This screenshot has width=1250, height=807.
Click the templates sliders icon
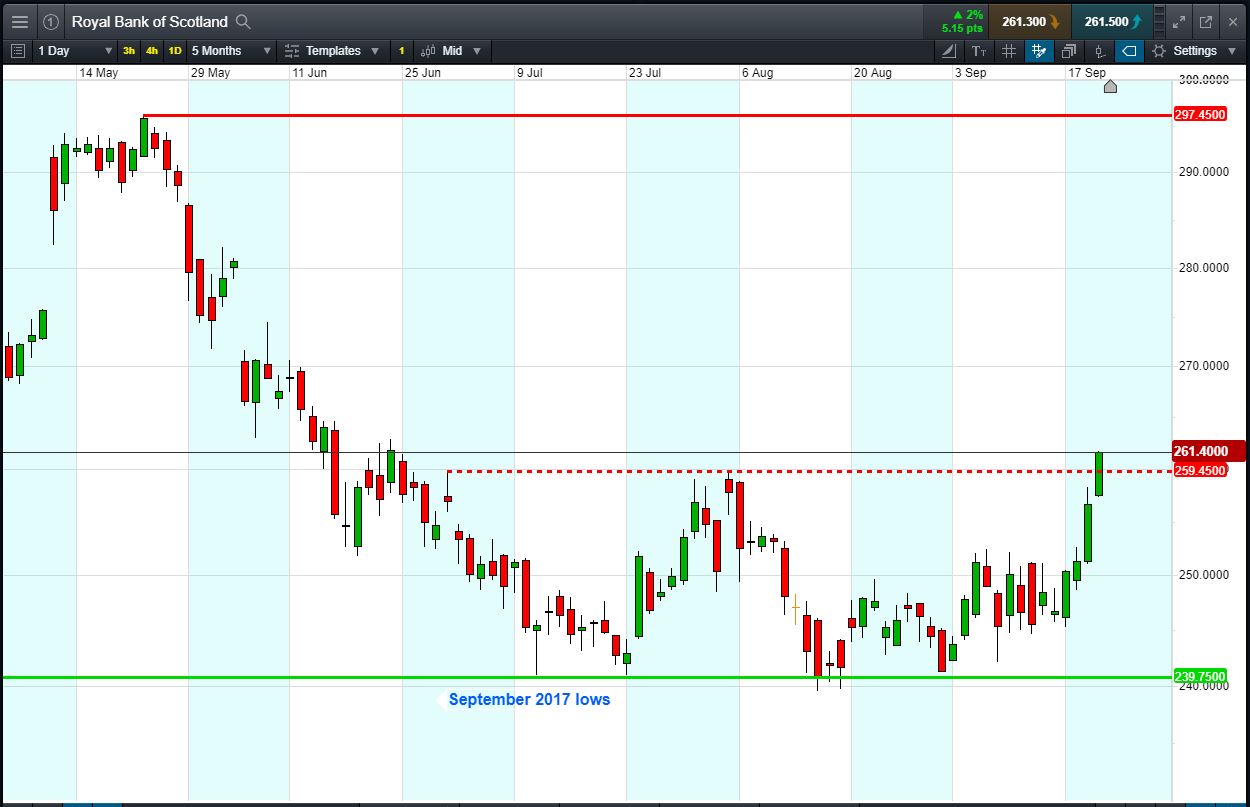pyautogui.click(x=292, y=51)
